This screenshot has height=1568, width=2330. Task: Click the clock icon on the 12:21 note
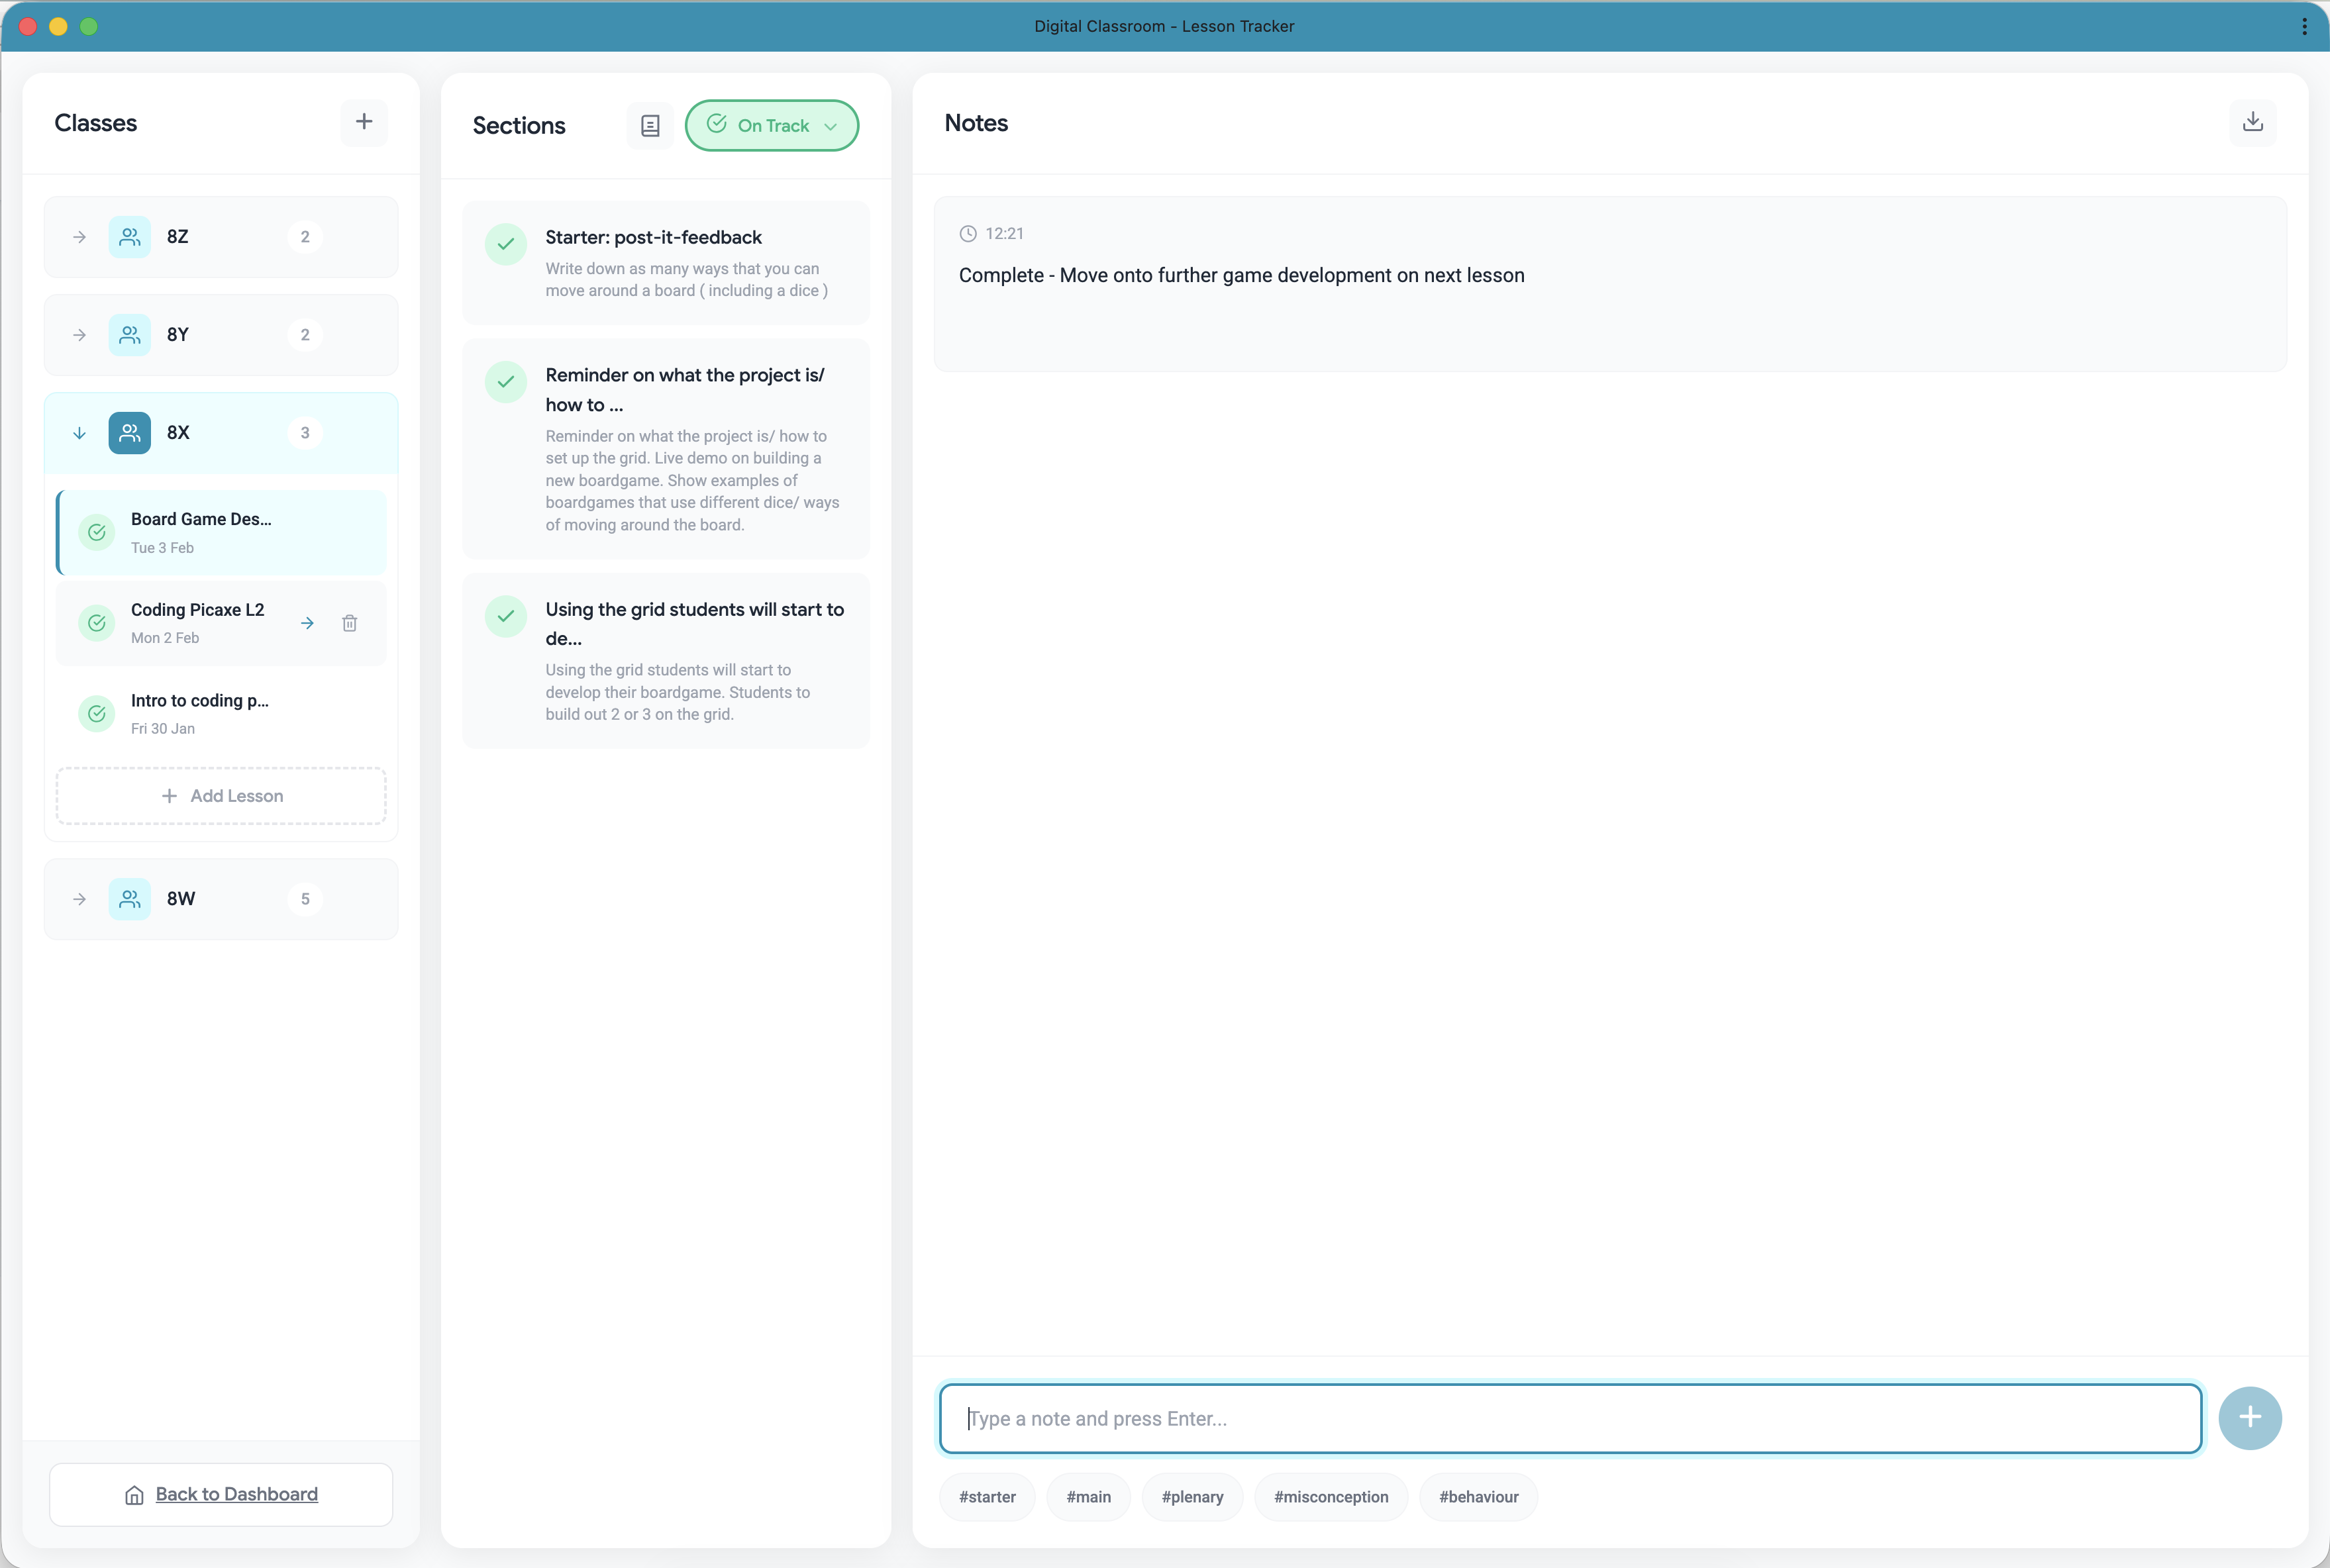(967, 233)
